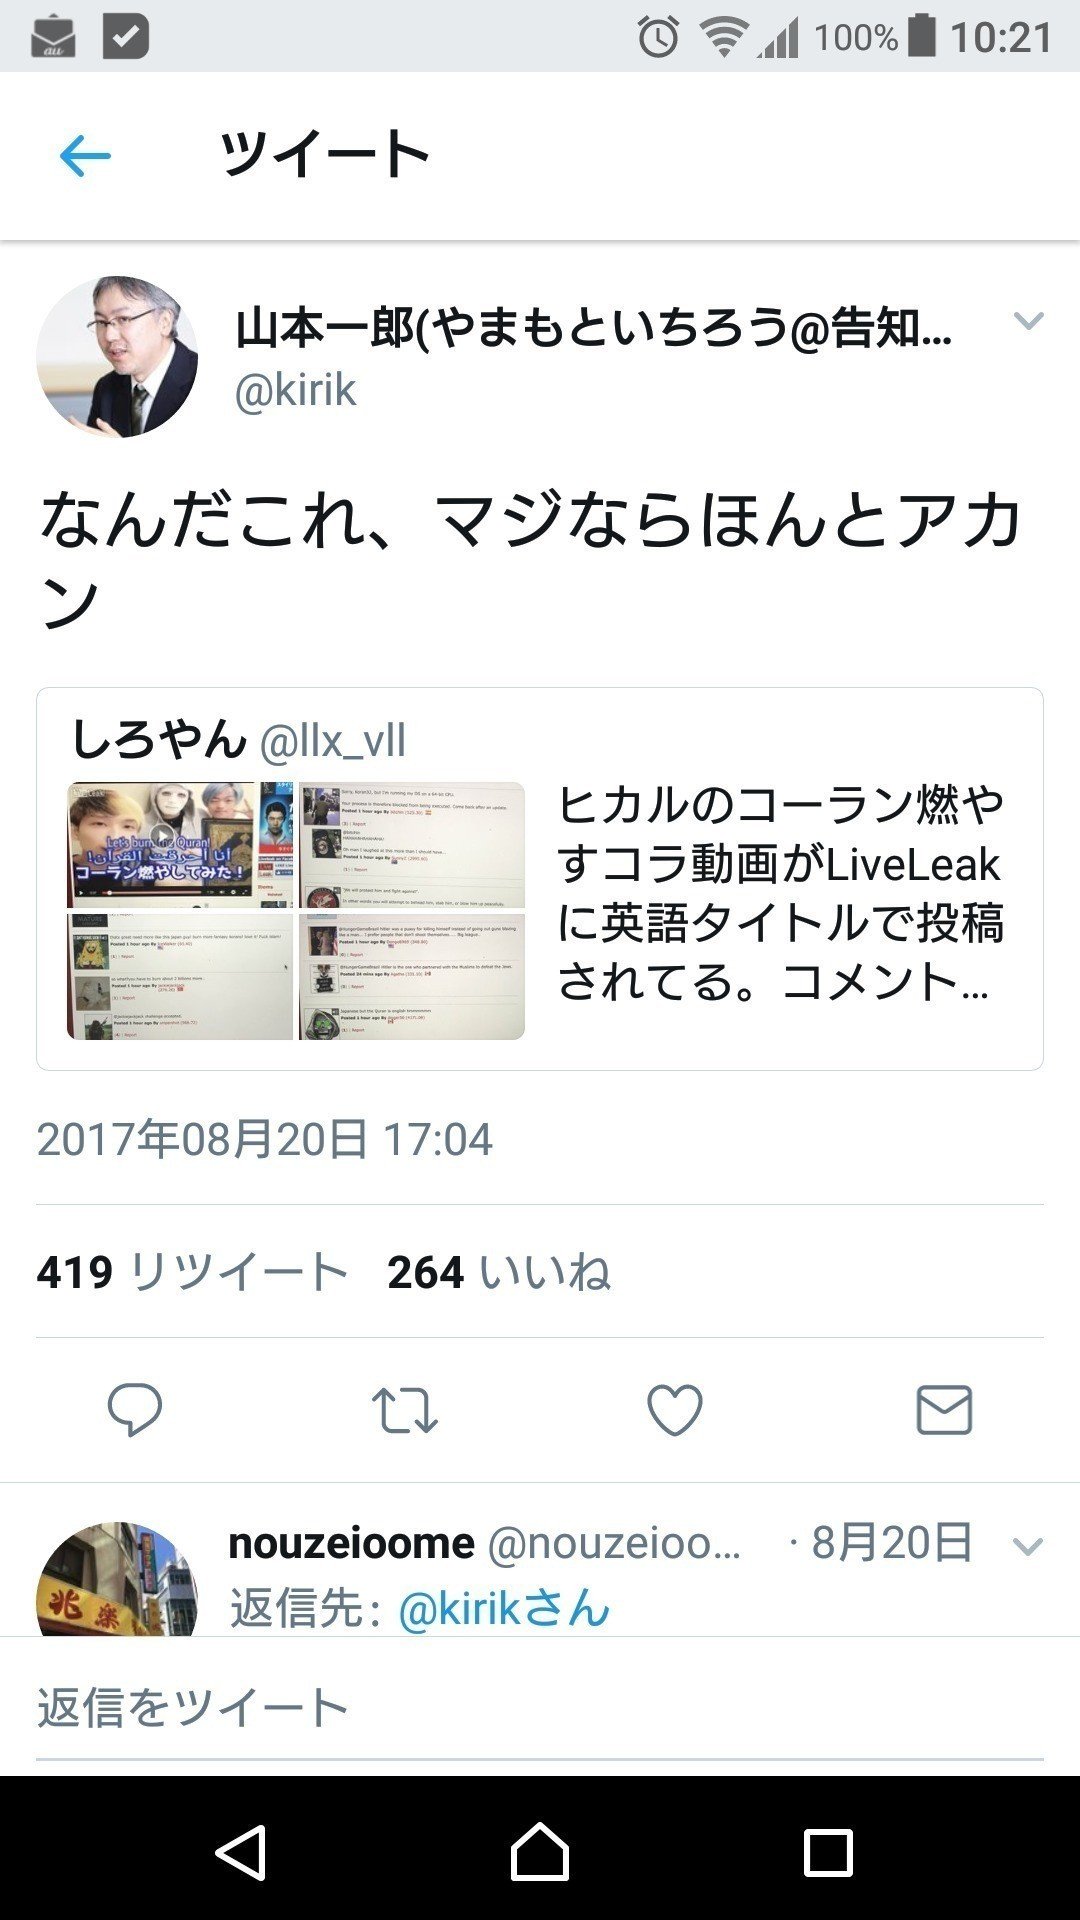Tap the Android home button
This screenshot has height=1920, width=1080.
click(x=540, y=1853)
